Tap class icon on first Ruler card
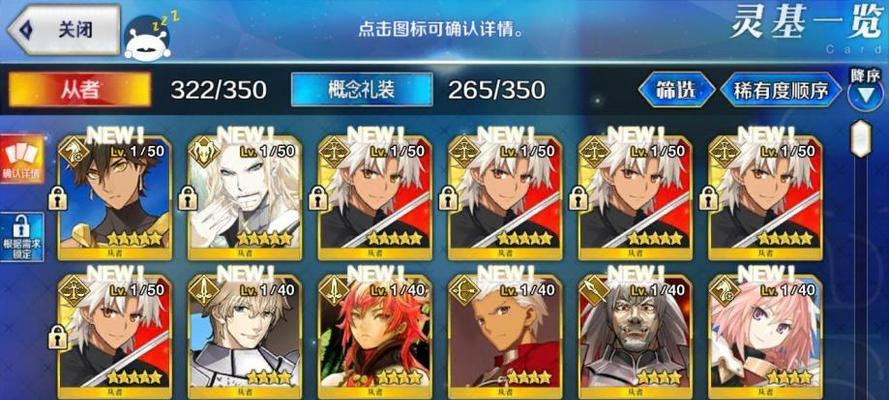The height and width of the screenshot is (400, 889). coord(335,152)
